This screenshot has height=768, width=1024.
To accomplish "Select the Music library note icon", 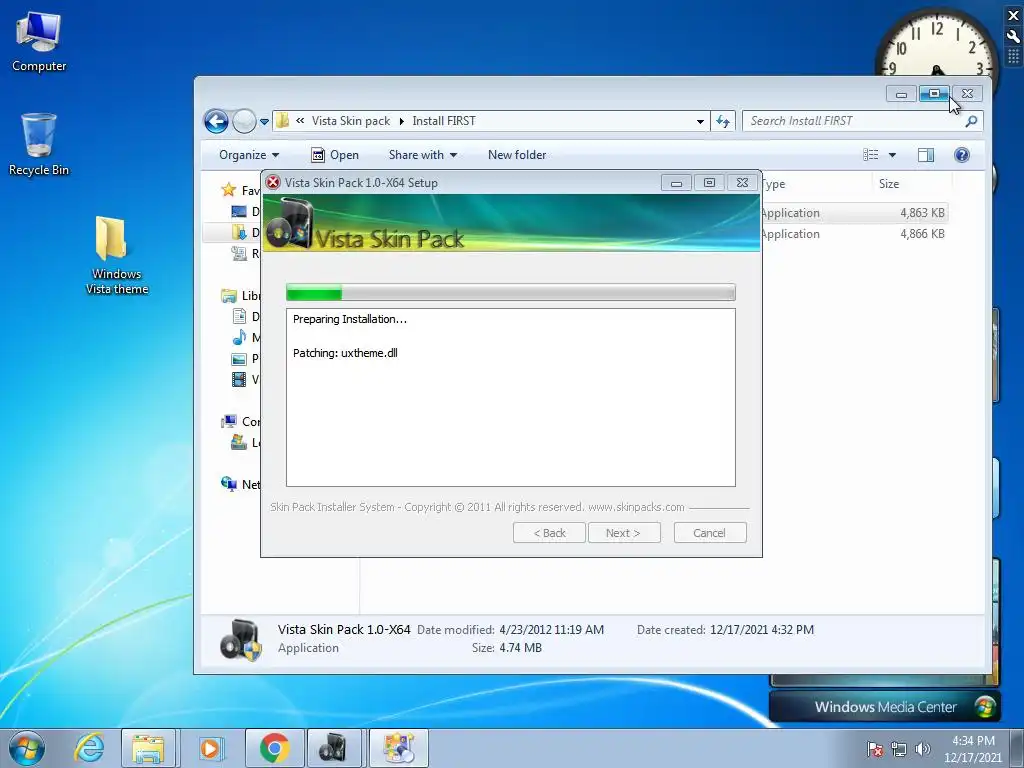I will (240, 337).
